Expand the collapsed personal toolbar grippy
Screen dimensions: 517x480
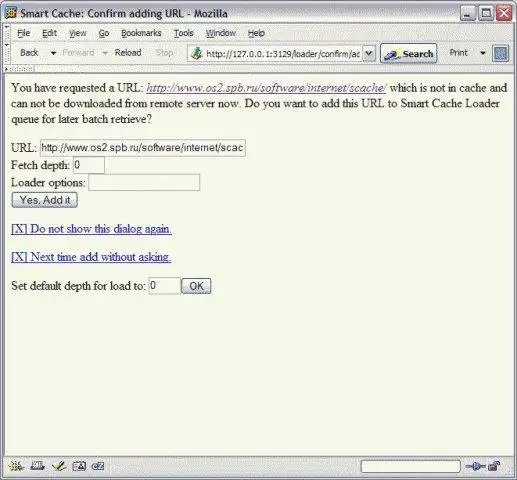(x=20, y=69)
